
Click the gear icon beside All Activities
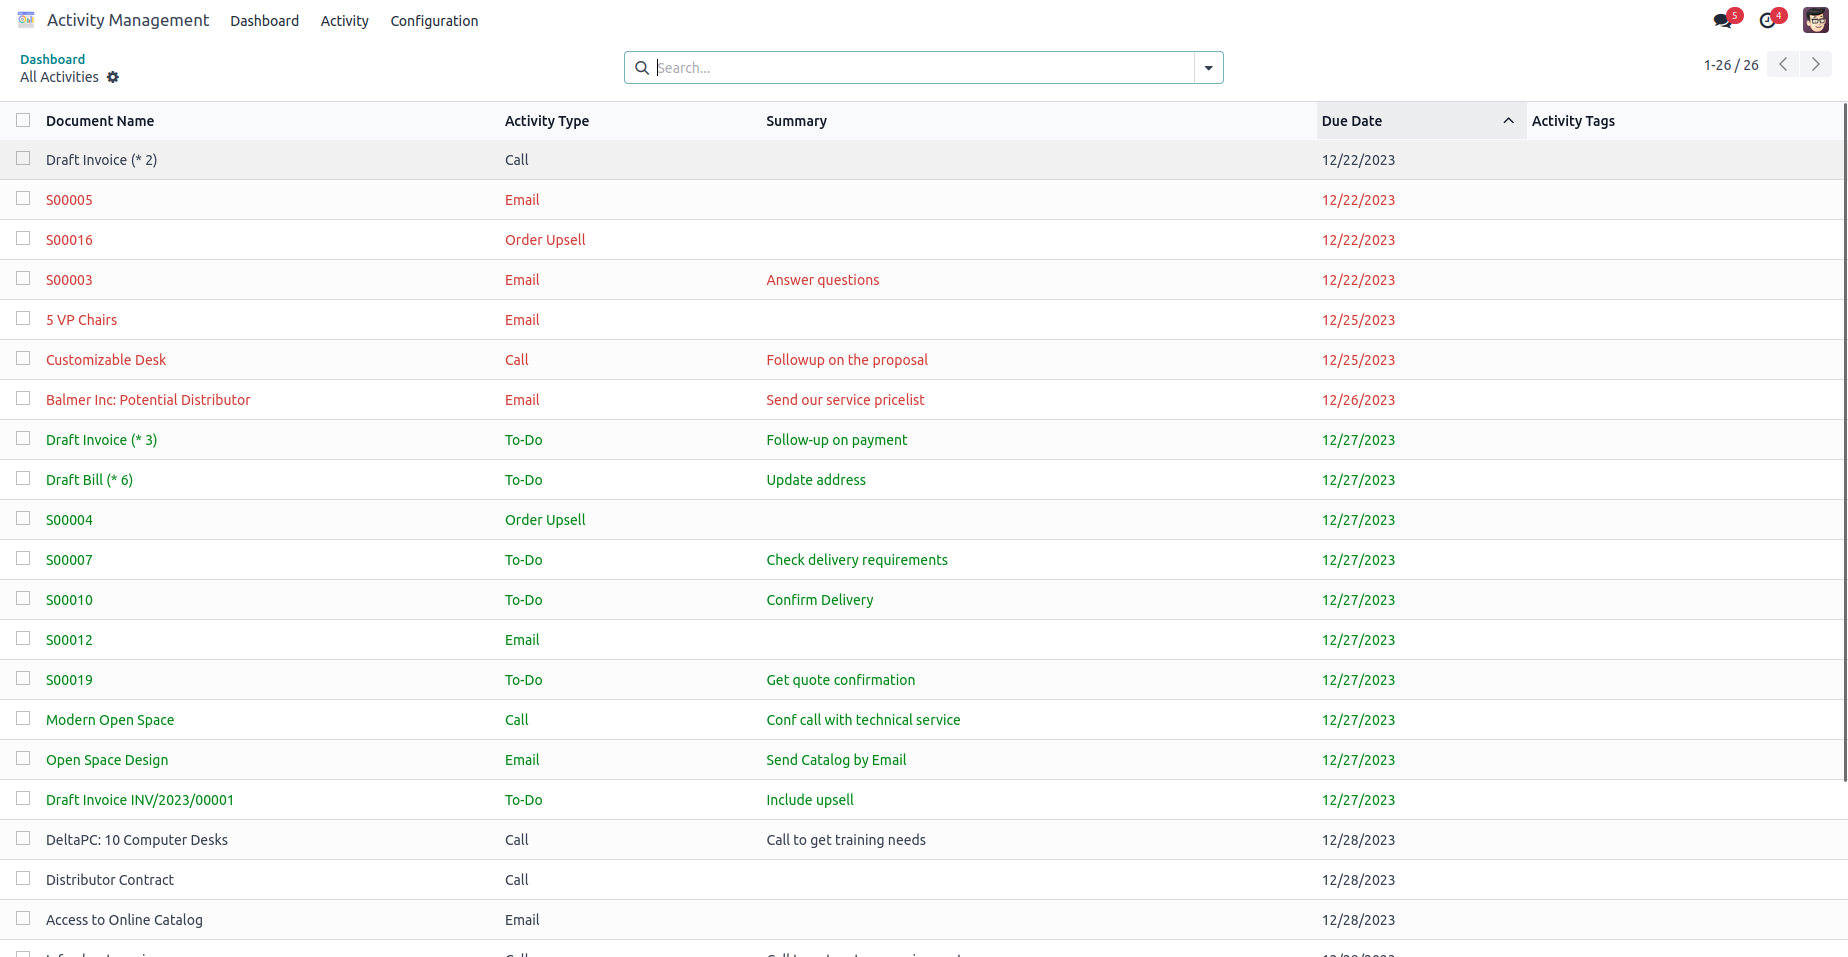click(x=113, y=77)
